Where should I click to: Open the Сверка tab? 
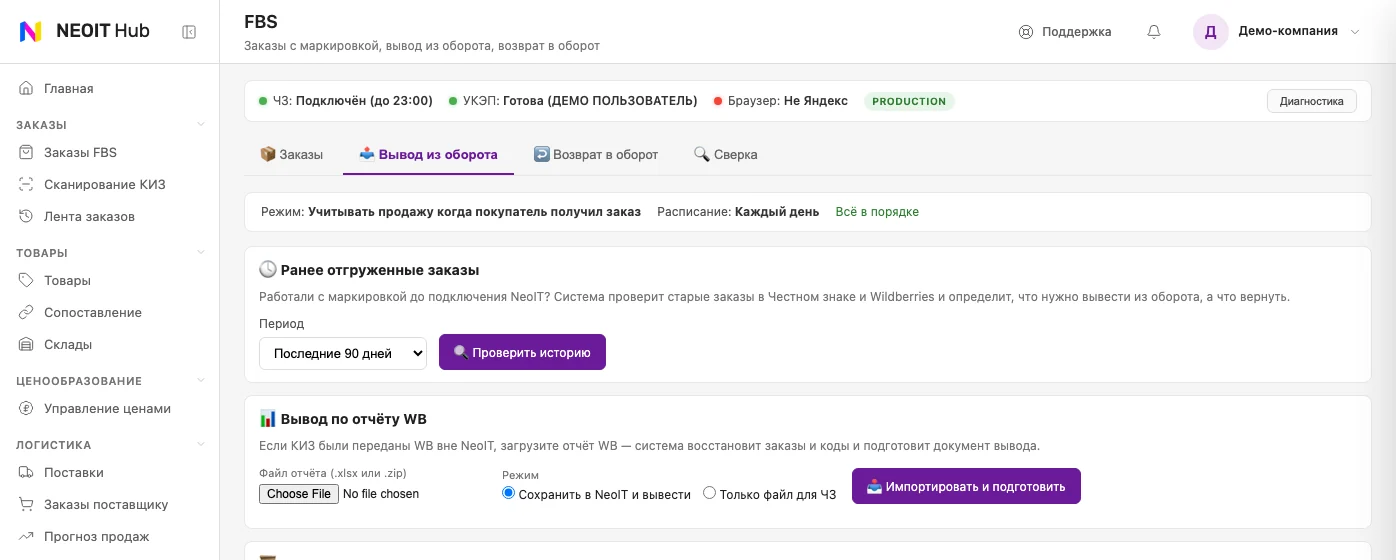click(x=725, y=154)
